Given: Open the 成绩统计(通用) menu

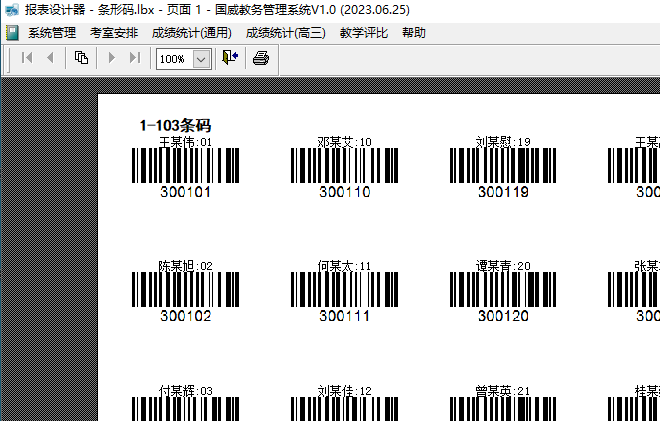Looking at the screenshot, I should (x=192, y=33).
